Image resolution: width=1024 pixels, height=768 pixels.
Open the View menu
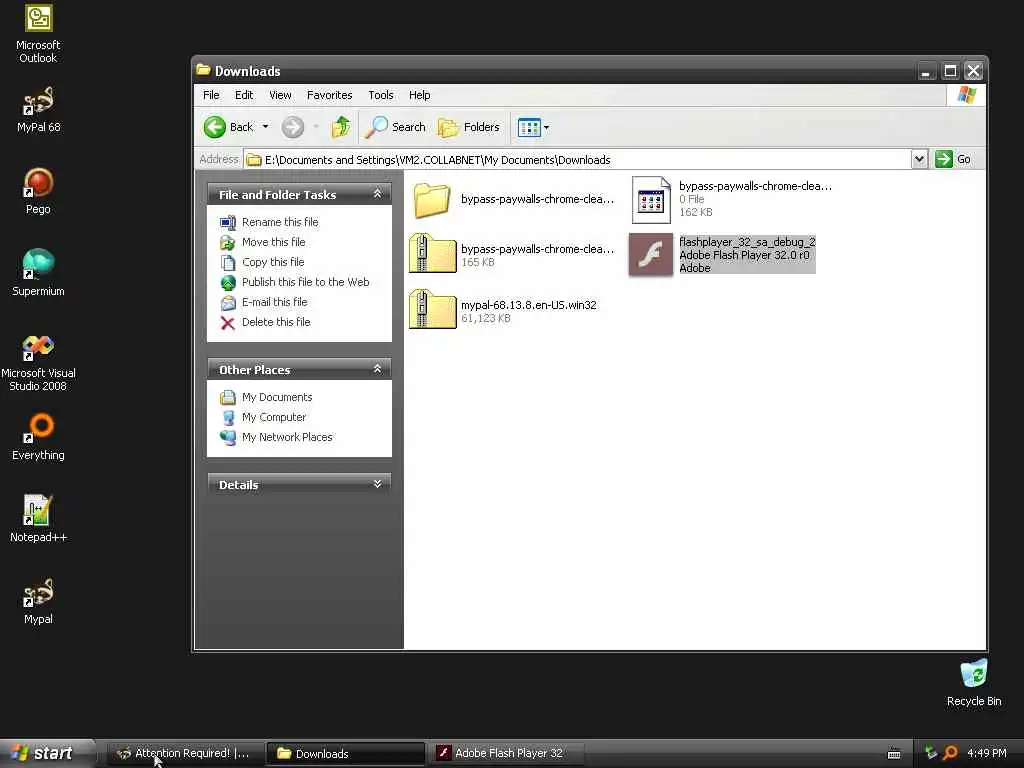(280, 95)
